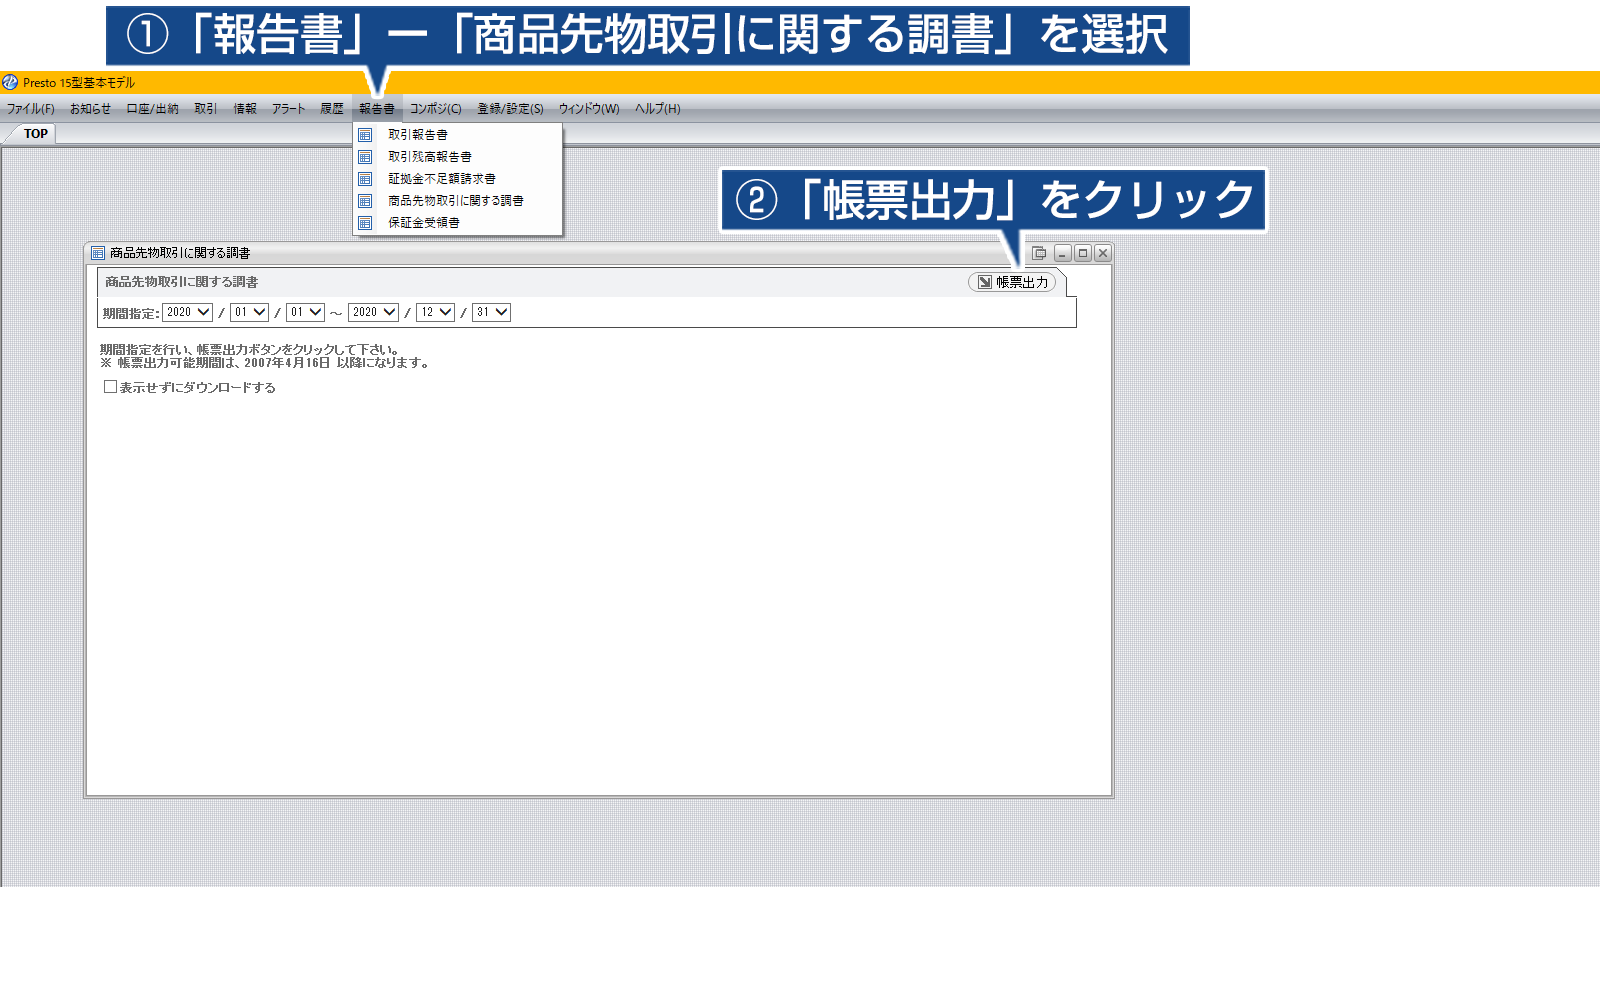Open the end year dropdown
Image resolution: width=1600 pixels, height=992 pixels.
[x=374, y=312]
